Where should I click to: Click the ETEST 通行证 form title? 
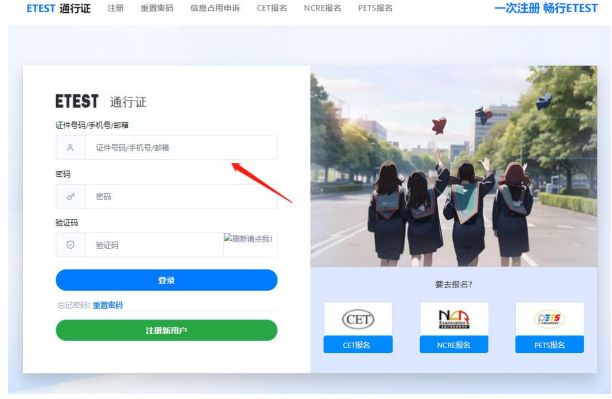click(101, 102)
